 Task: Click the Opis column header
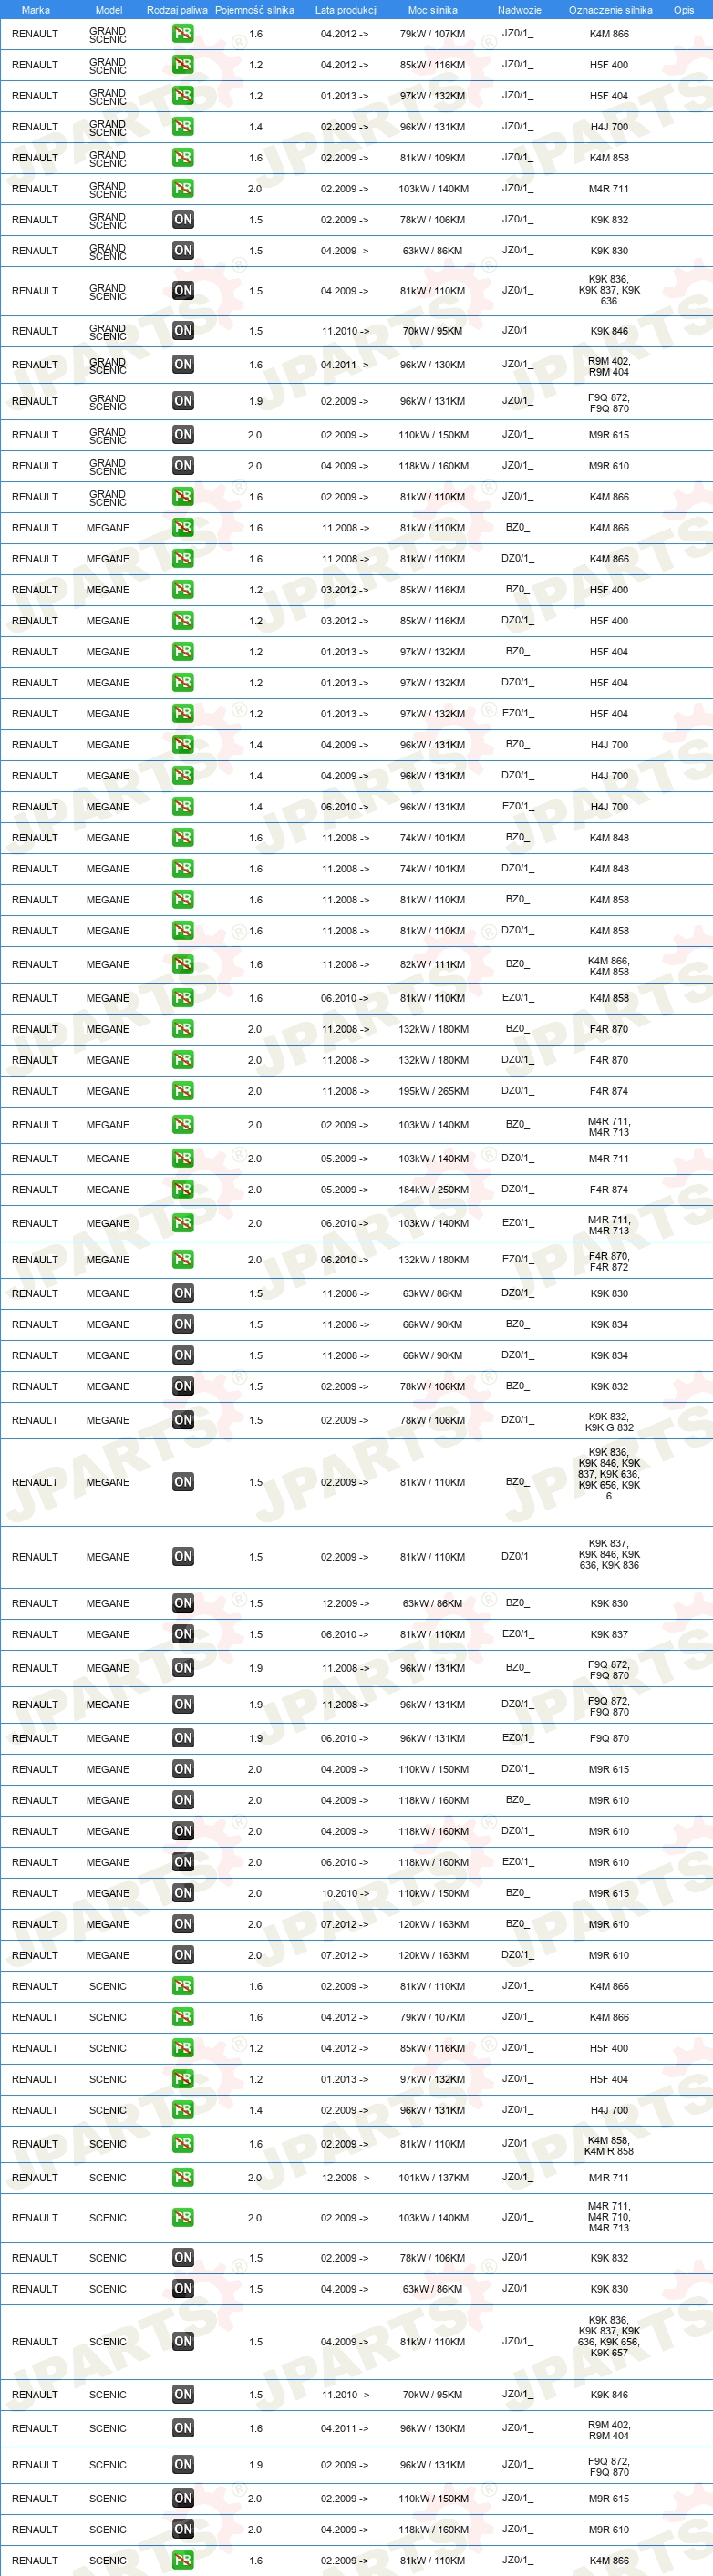point(684,10)
